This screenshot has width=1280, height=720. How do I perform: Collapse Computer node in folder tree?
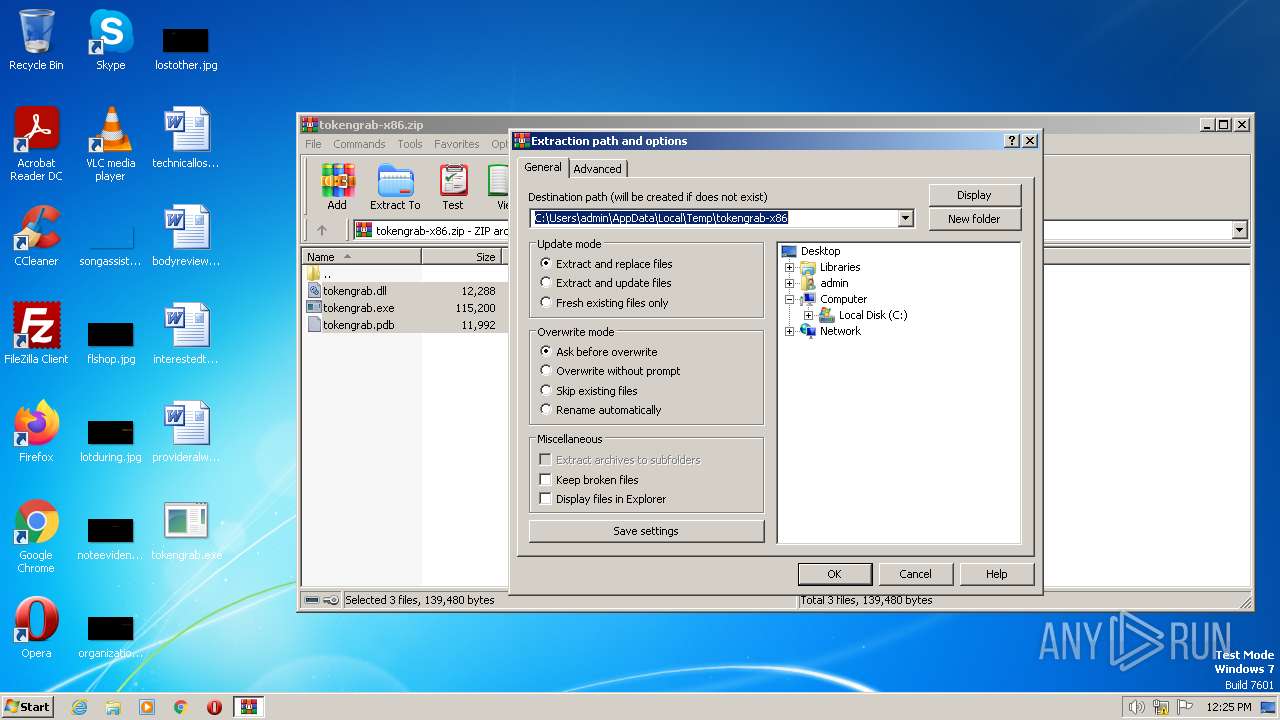click(789, 299)
